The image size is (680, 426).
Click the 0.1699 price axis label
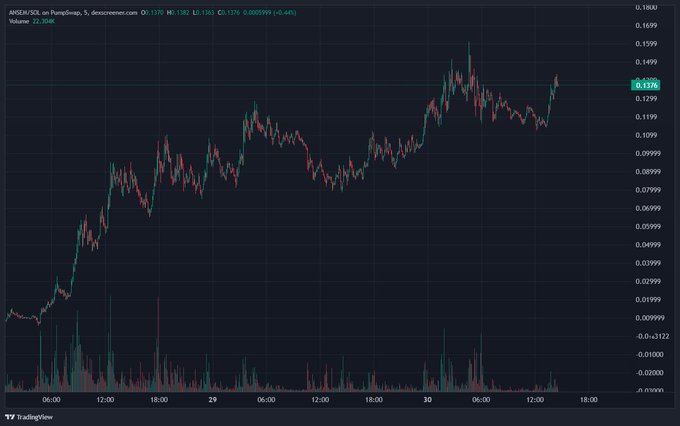646,25
